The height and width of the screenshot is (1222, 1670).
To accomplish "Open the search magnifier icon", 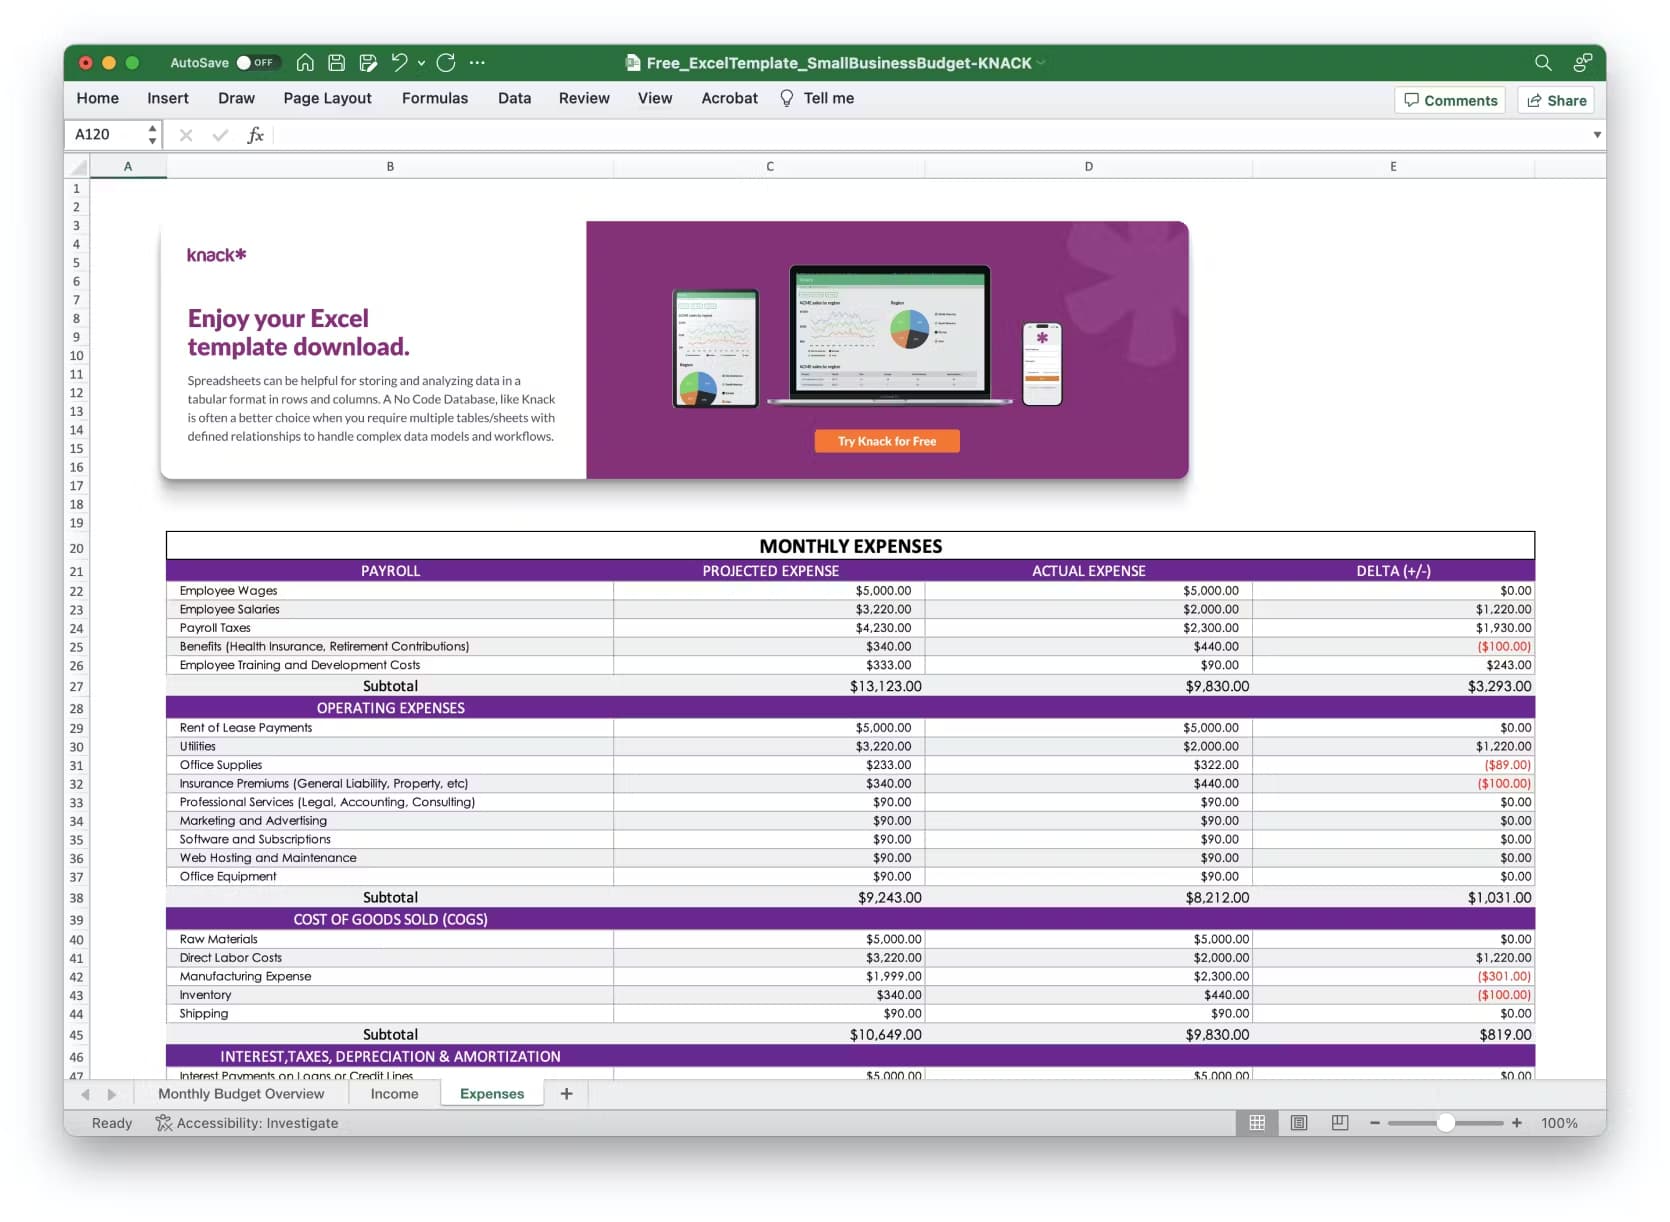I will pos(1543,63).
